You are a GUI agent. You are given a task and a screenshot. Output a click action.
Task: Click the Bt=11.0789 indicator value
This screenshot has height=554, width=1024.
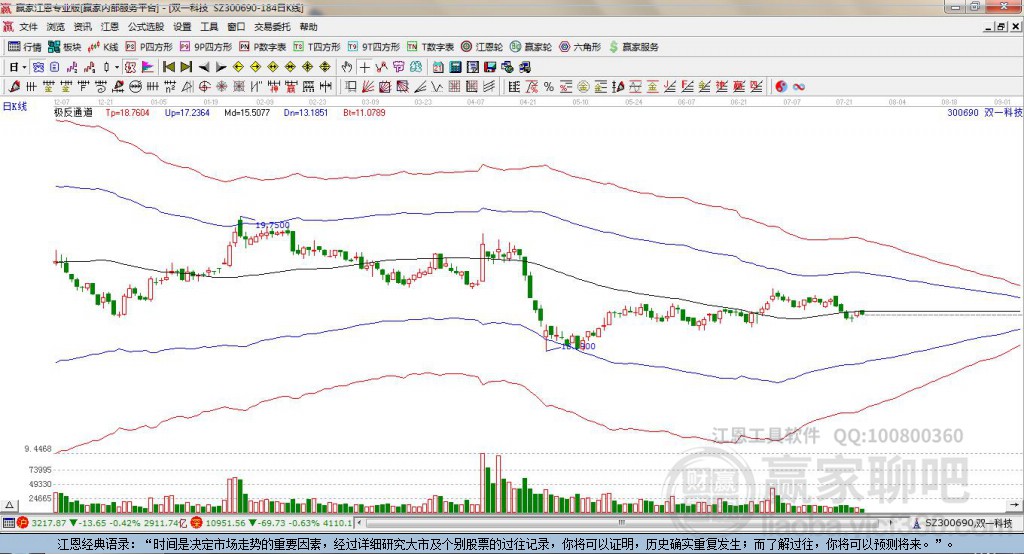pos(364,112)
